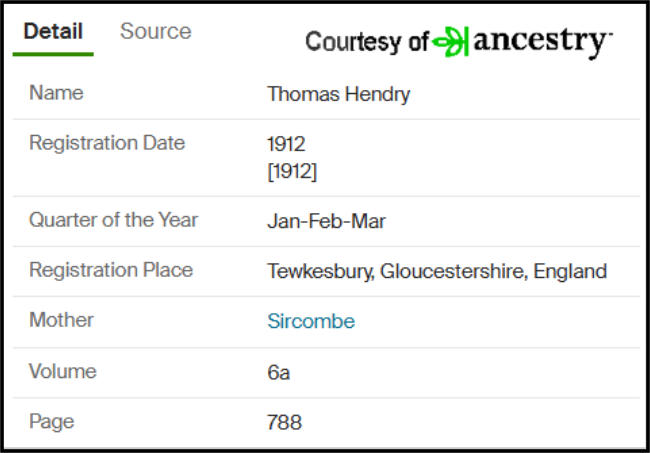This screenshot has height=453, width=650.
Task: Click the Quarter of the Year label
Action: tap(114, 220)
